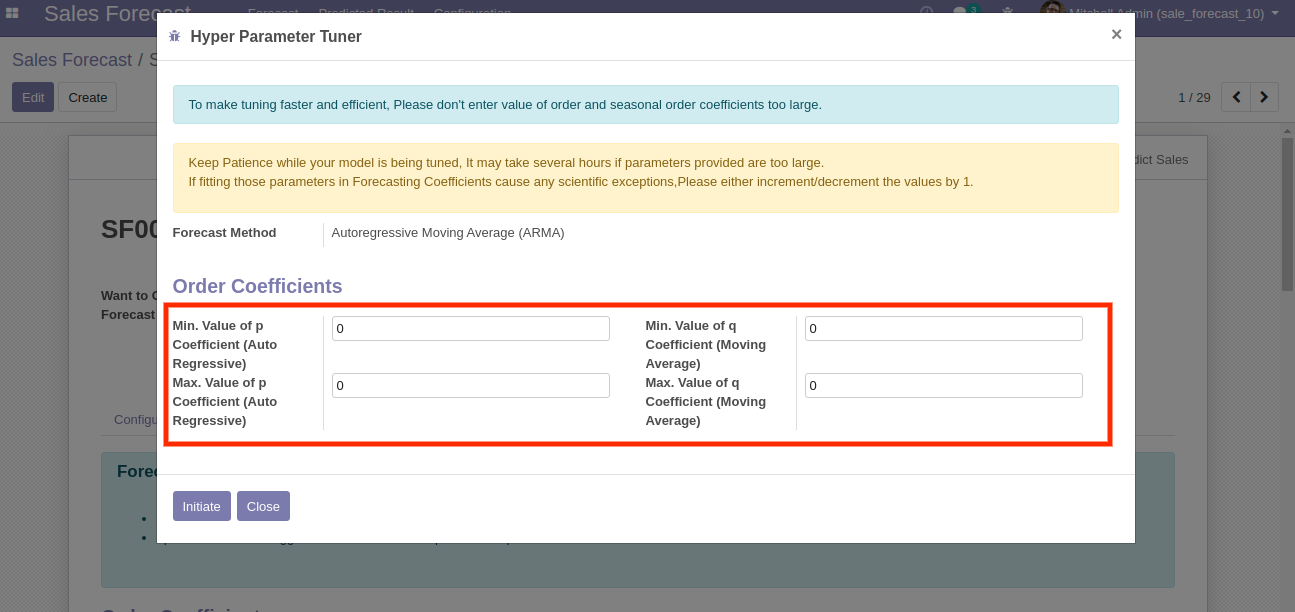
Task: Click the Mitchell Admin avatar picture
Action: pos(1050,11)
